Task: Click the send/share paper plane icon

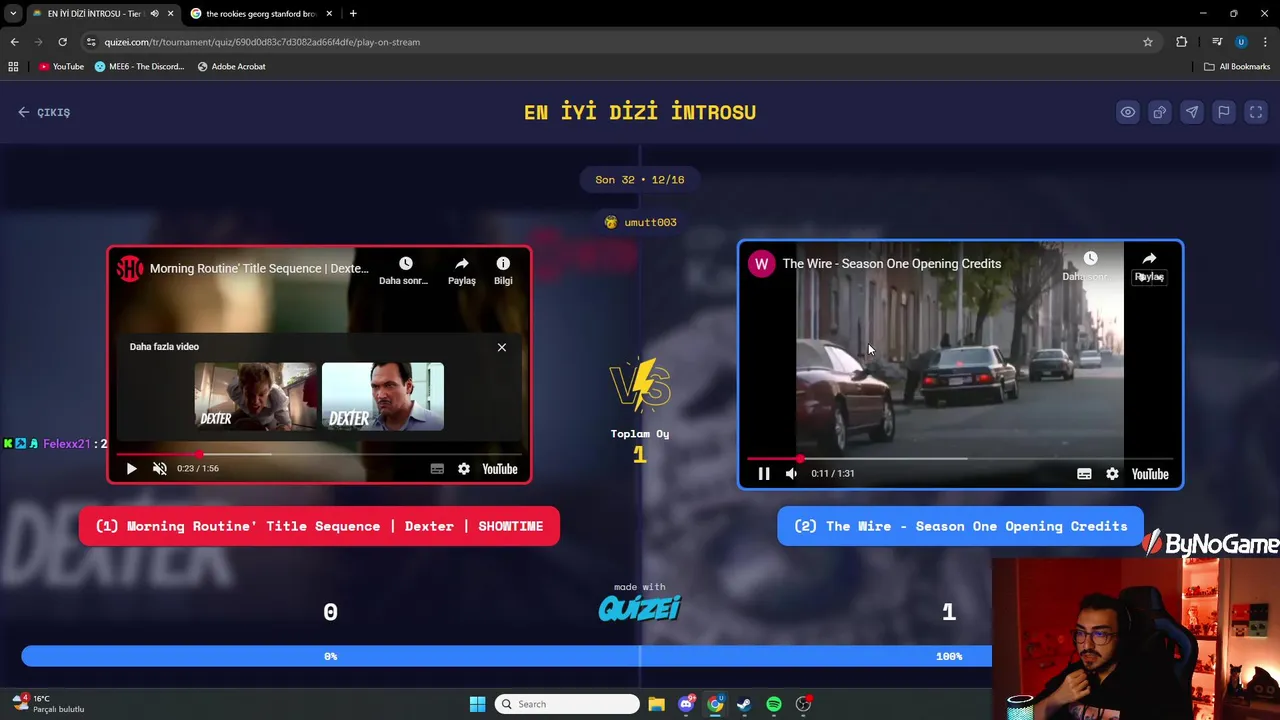Action: [x=1191, y=112]
